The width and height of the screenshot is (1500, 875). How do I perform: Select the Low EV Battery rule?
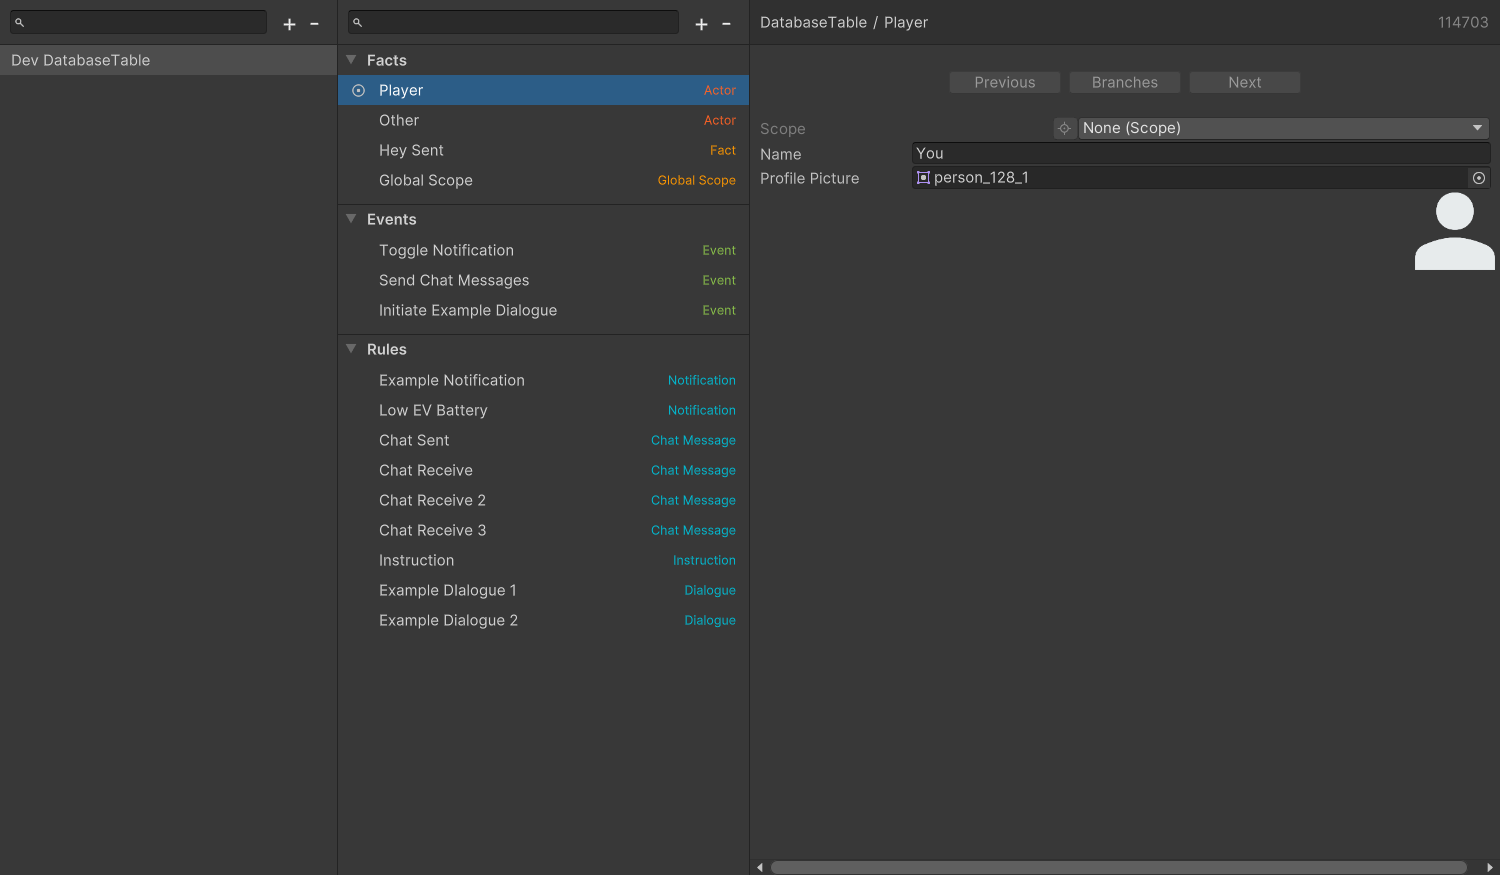click(543, 410)
